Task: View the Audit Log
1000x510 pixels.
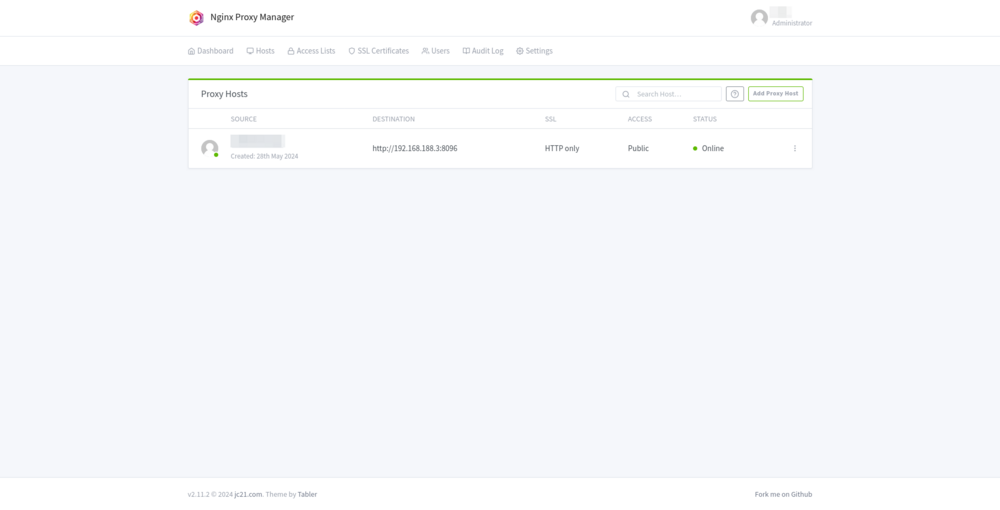Action: click(483, 51)
